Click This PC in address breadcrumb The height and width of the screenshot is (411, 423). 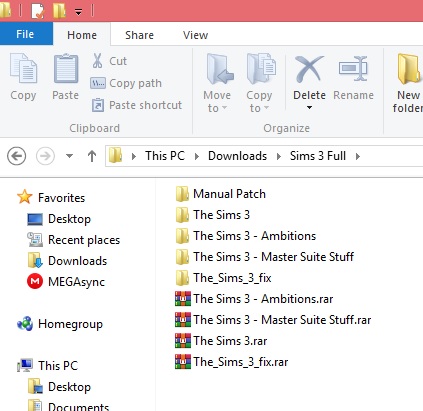(165, 156)
